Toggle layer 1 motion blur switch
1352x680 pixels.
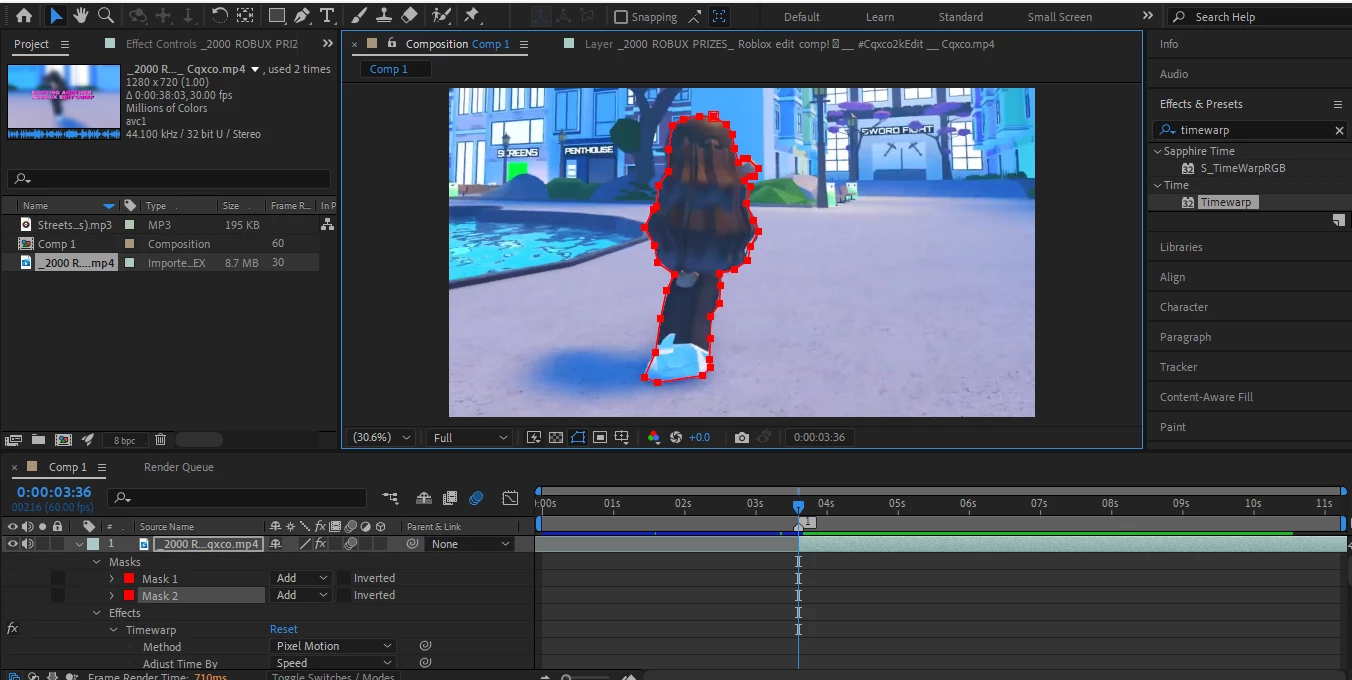click(x=351, y=544)
